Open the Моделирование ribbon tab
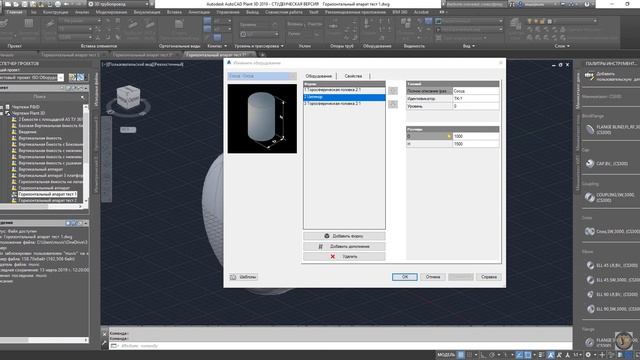The height and width of the screenshot is (360, 640). point(111,12)
